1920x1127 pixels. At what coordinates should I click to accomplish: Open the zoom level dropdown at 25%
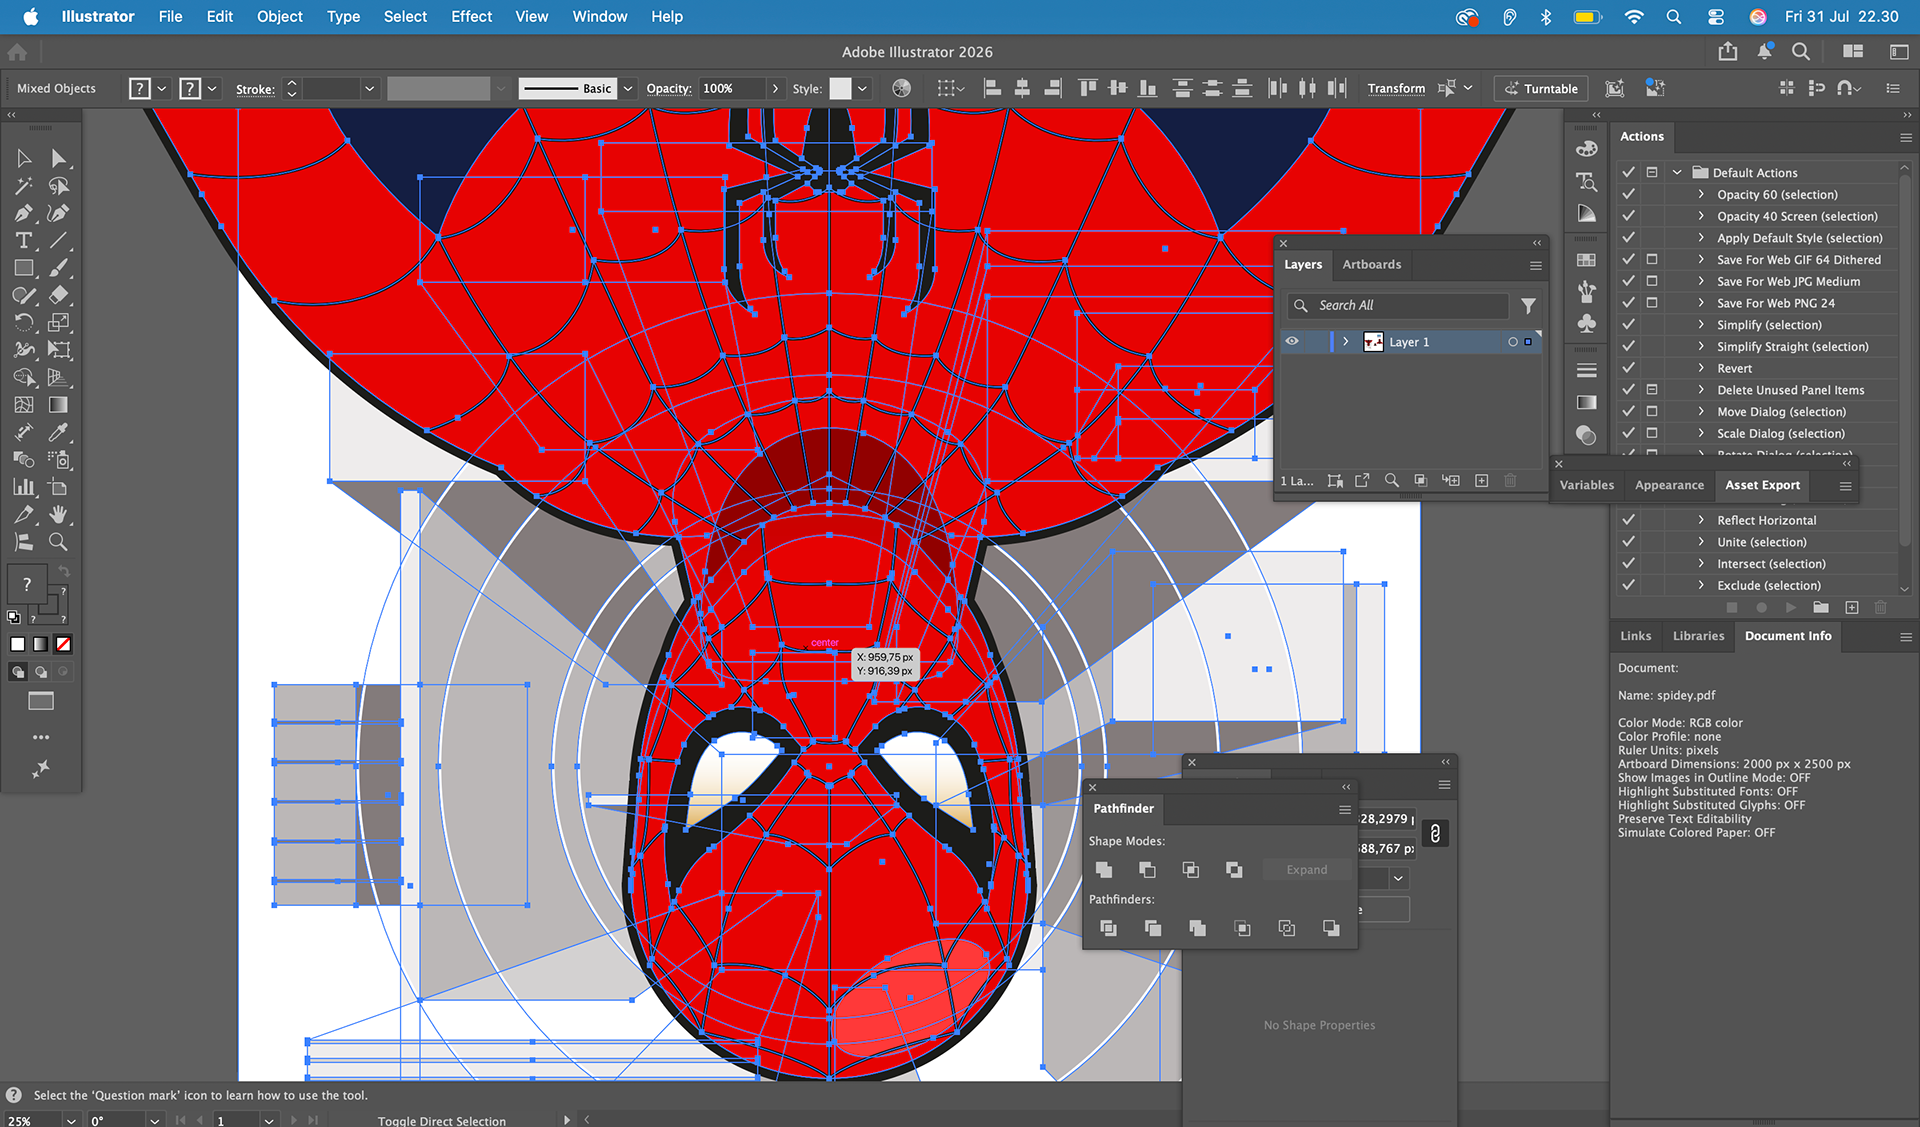(x=71, y=1121)
